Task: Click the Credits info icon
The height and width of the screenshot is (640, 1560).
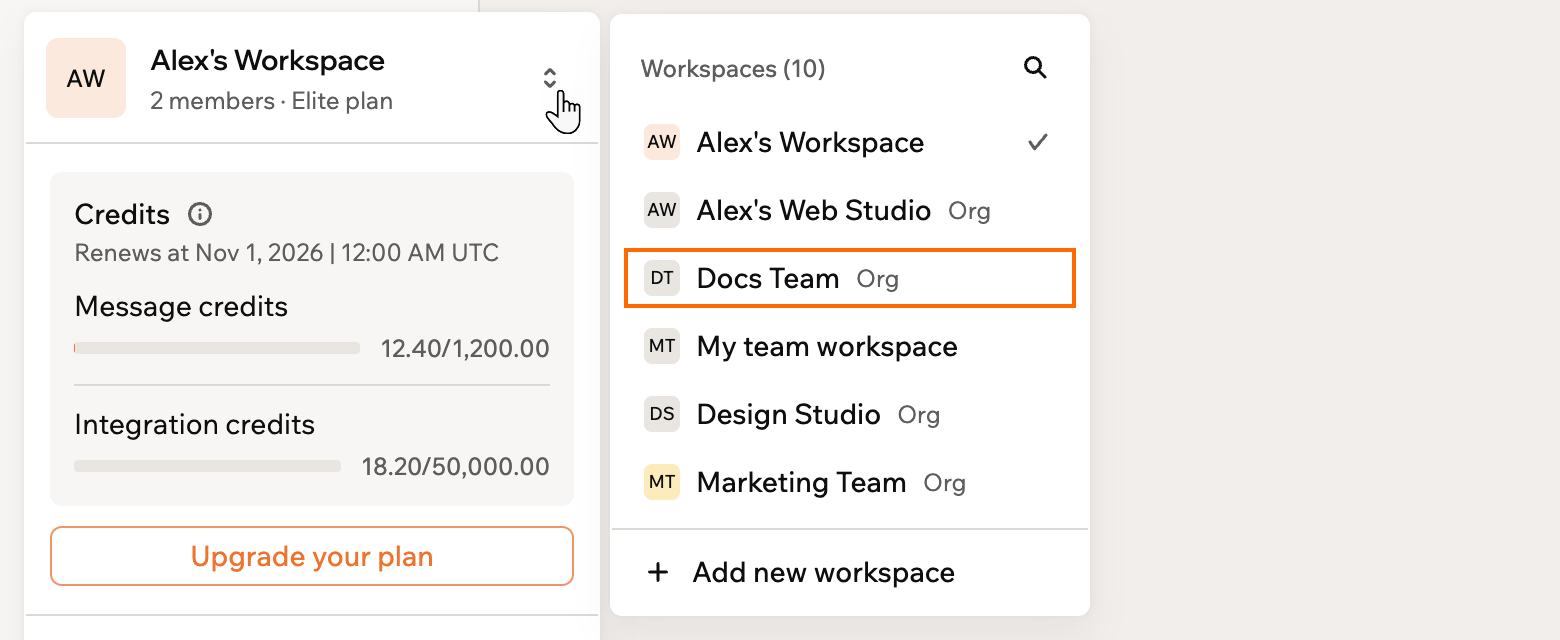Action: [x=200, y=214]
